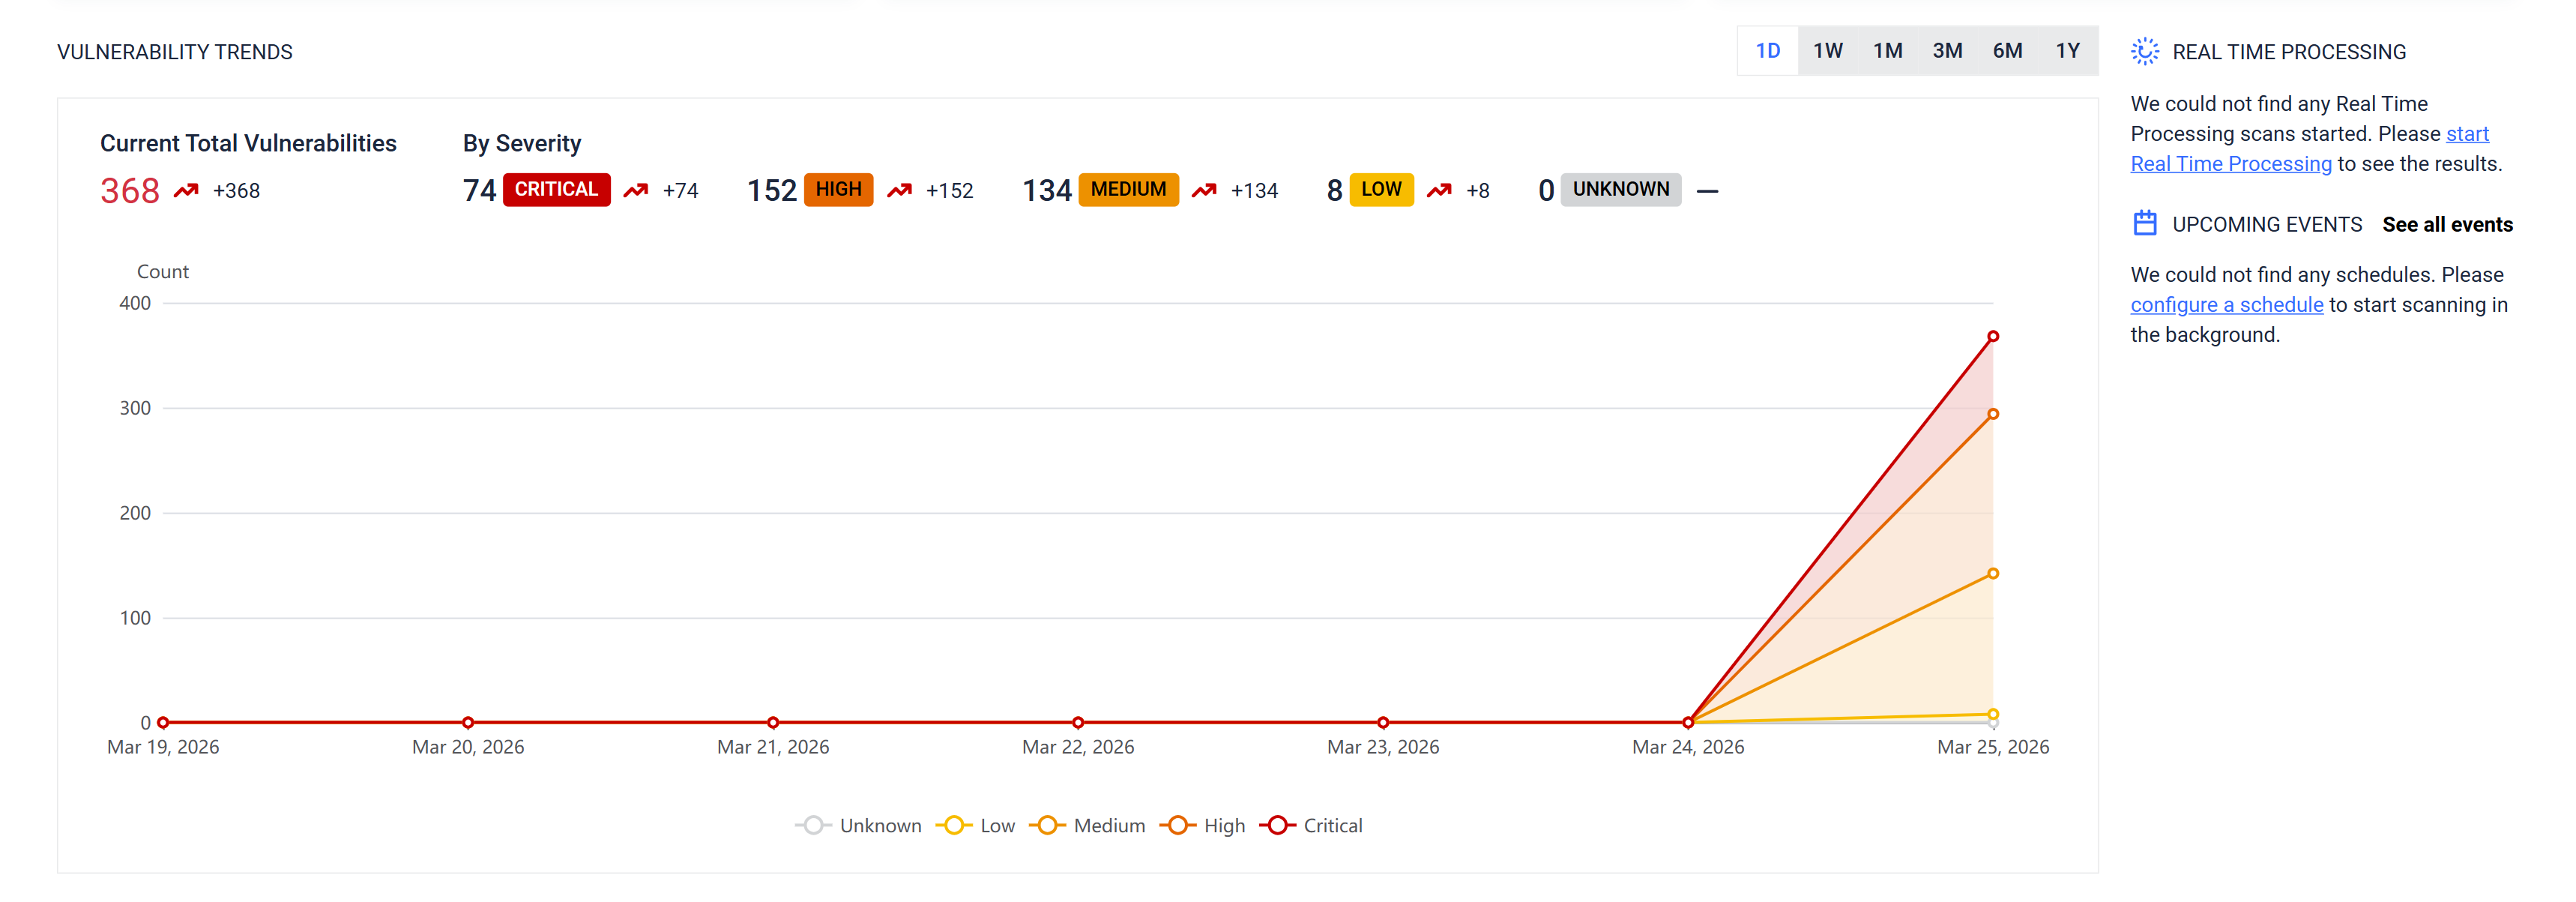Open the start Real Time Processing link
Viewport: 2576px width, 902px height.
pos(2230,164)
